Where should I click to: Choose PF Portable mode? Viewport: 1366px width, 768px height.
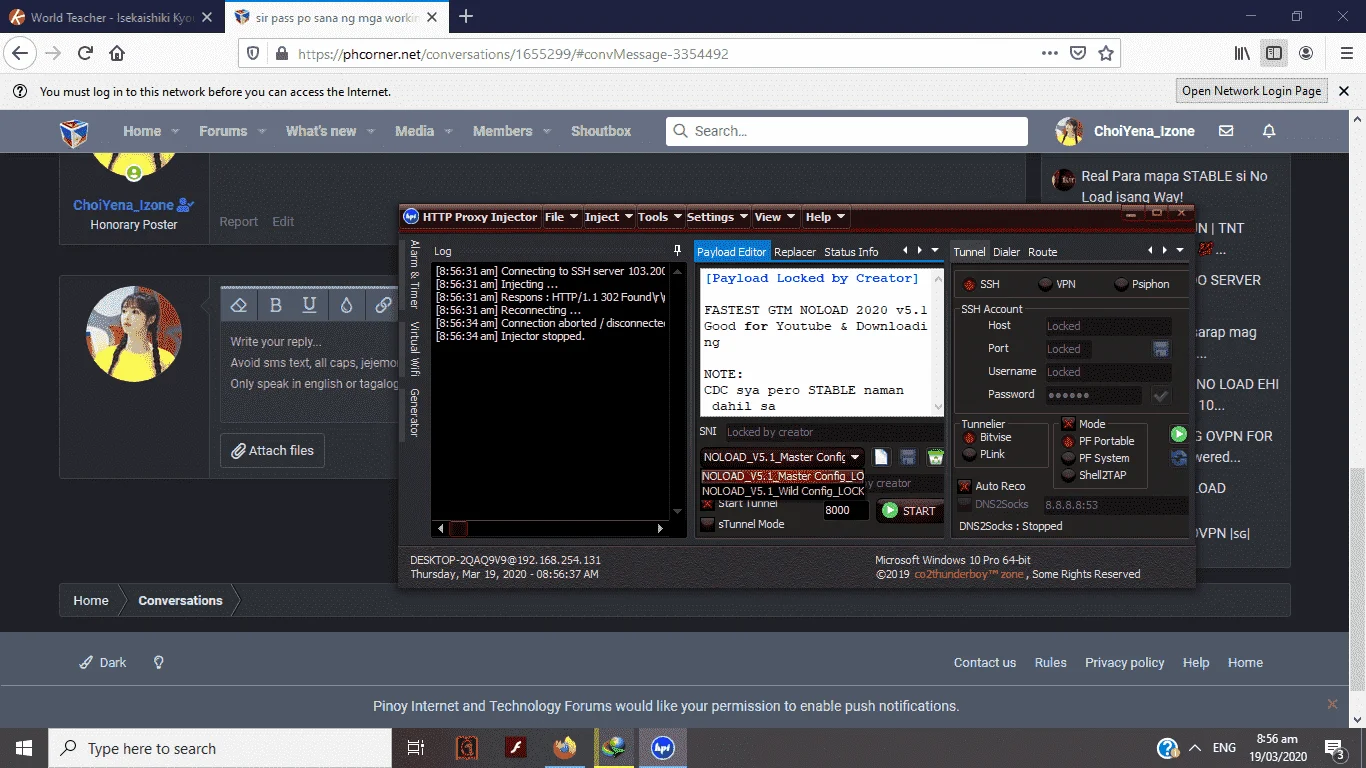1098,441
